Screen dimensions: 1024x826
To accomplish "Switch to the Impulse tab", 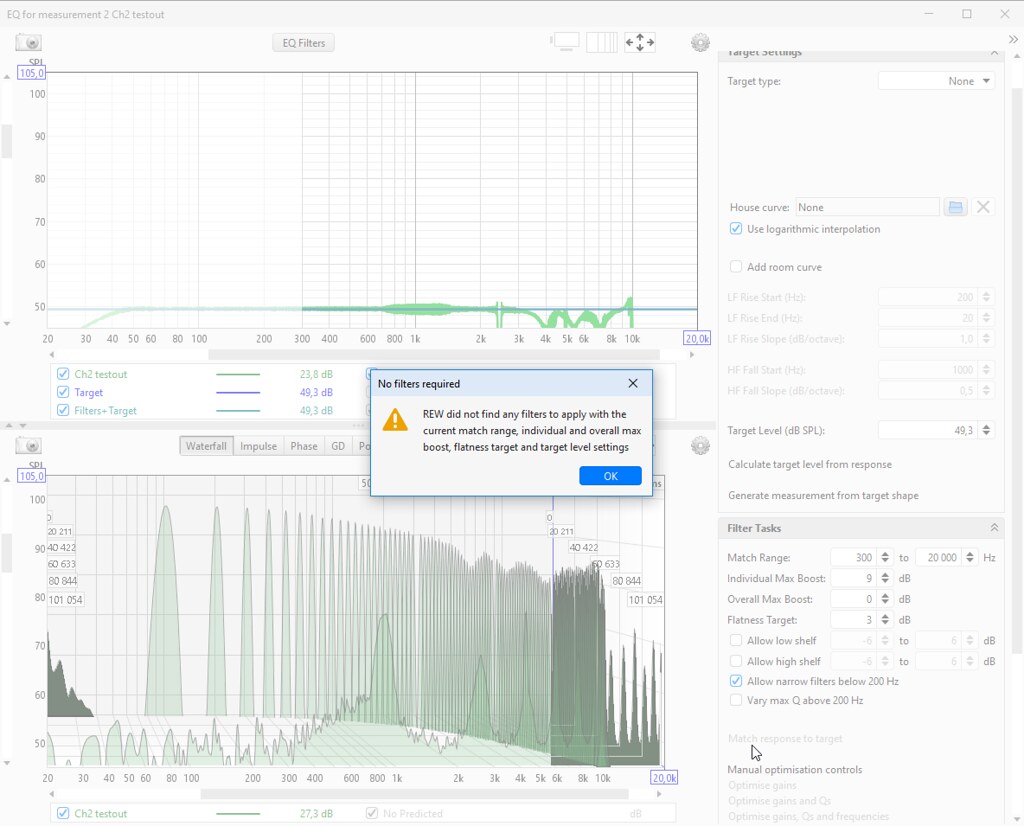I will pyautogui.click(x=258, y=446).
